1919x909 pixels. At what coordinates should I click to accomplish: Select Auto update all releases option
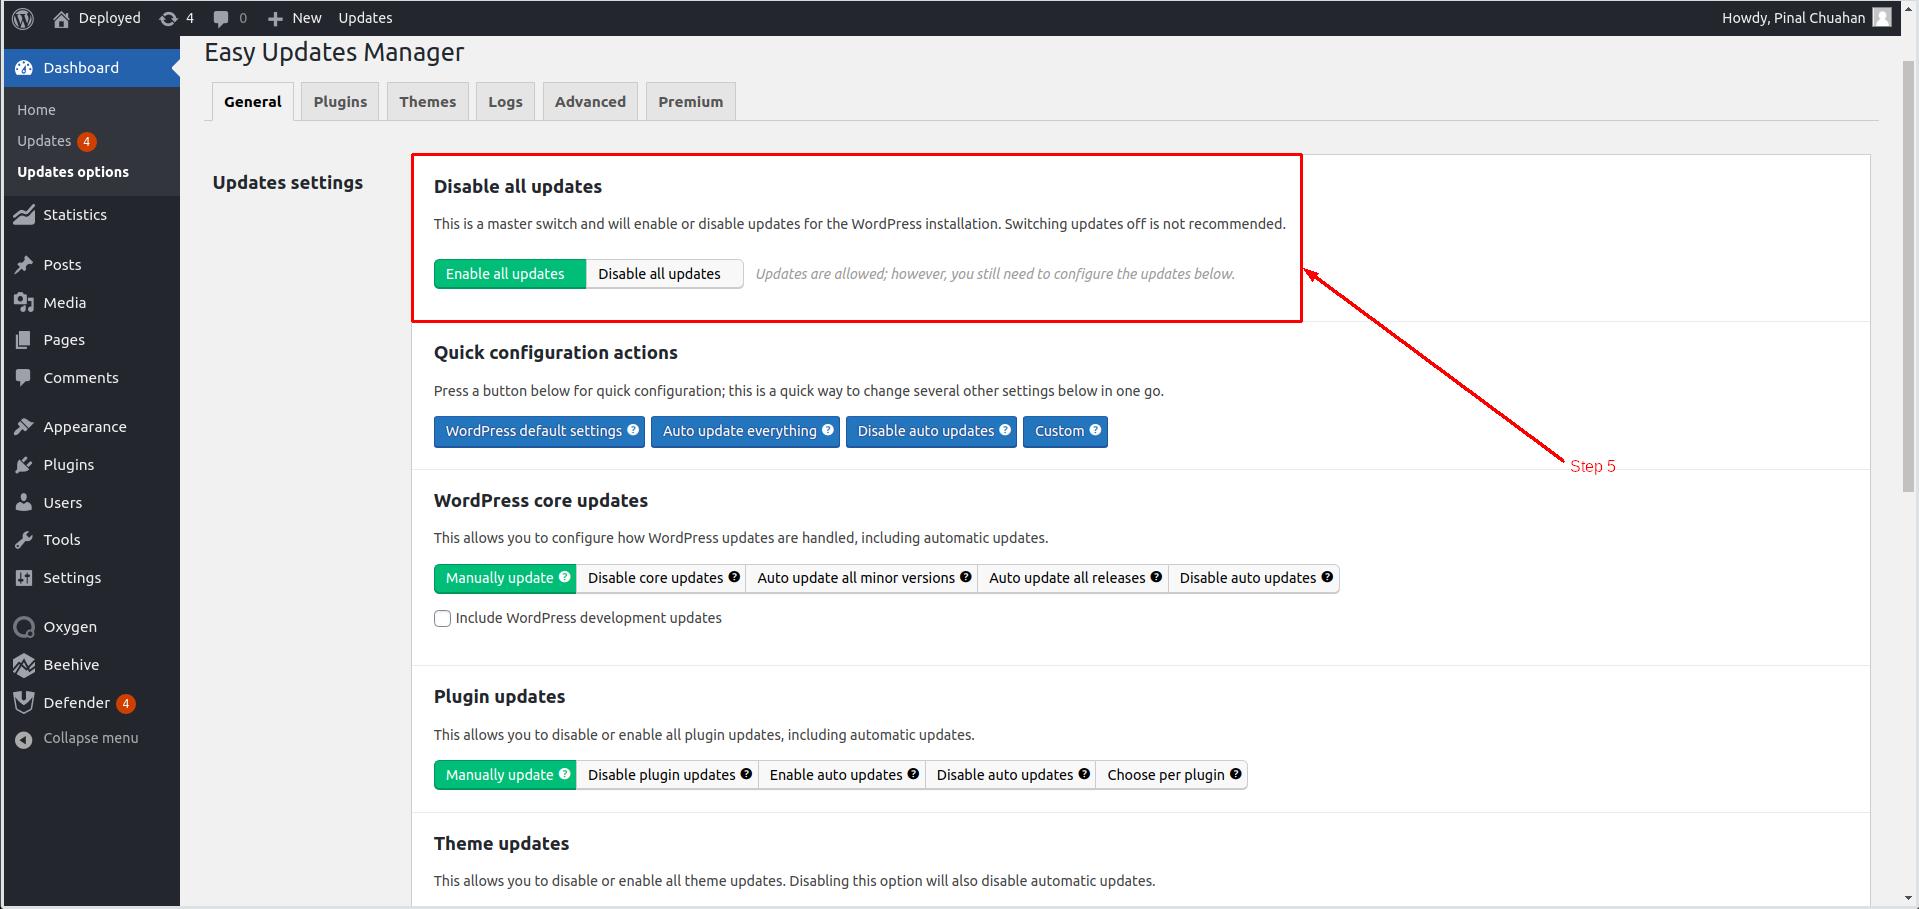[1073, 578]
